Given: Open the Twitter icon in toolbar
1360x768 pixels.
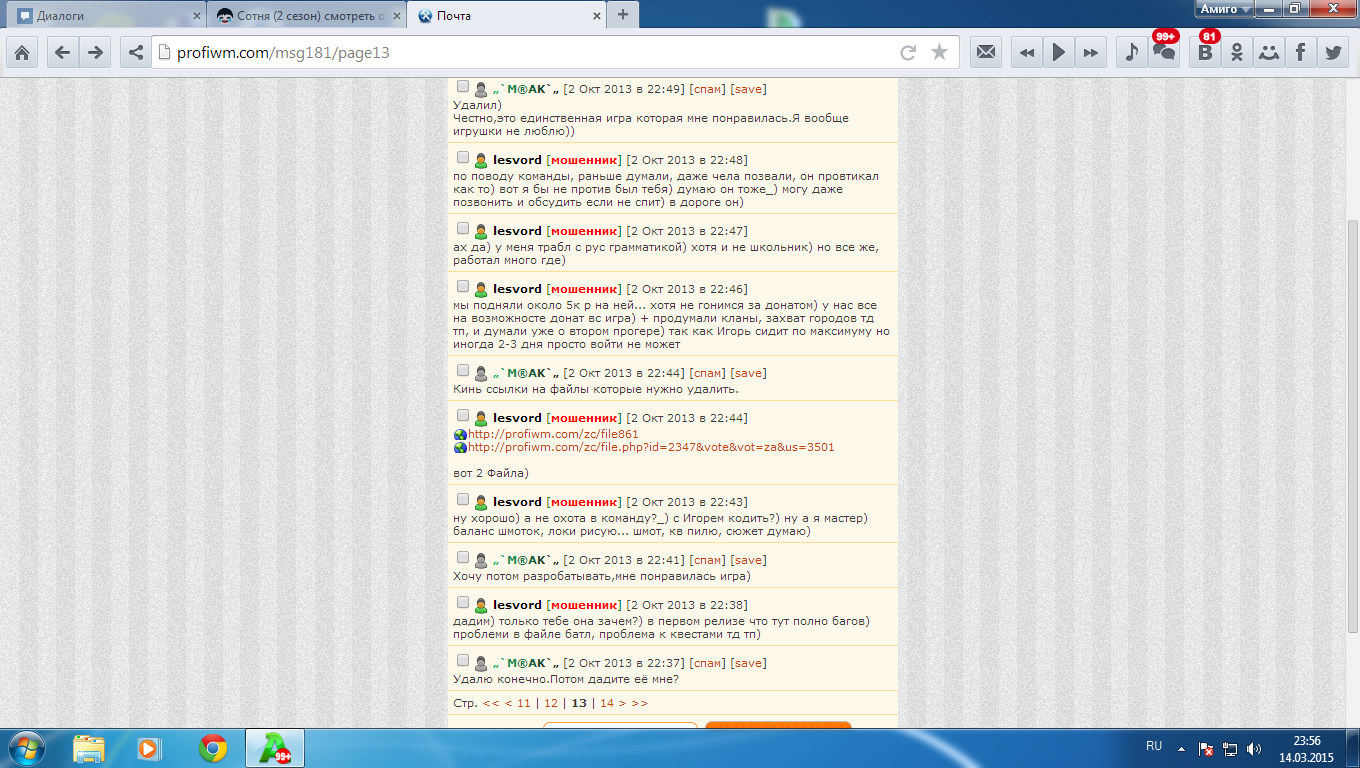Looking at the screenshot, I should [1333, 52].
